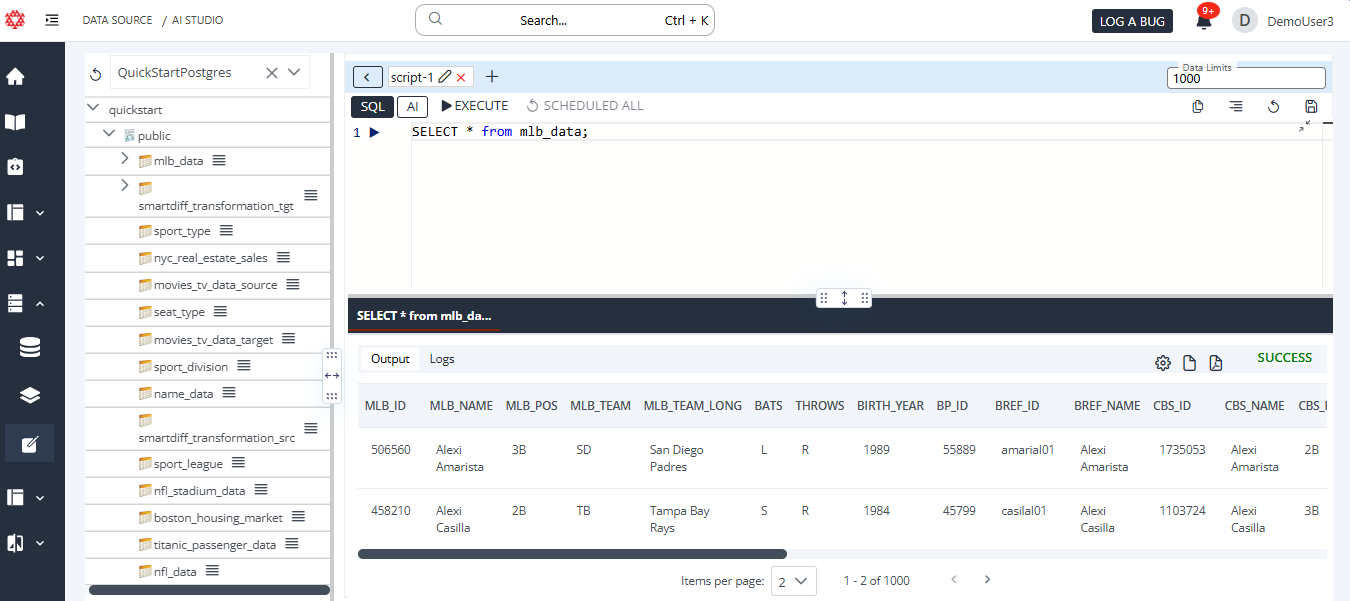Refresh the data source tree
This screenshot has width=1350, height=601.
click(96, 74)
